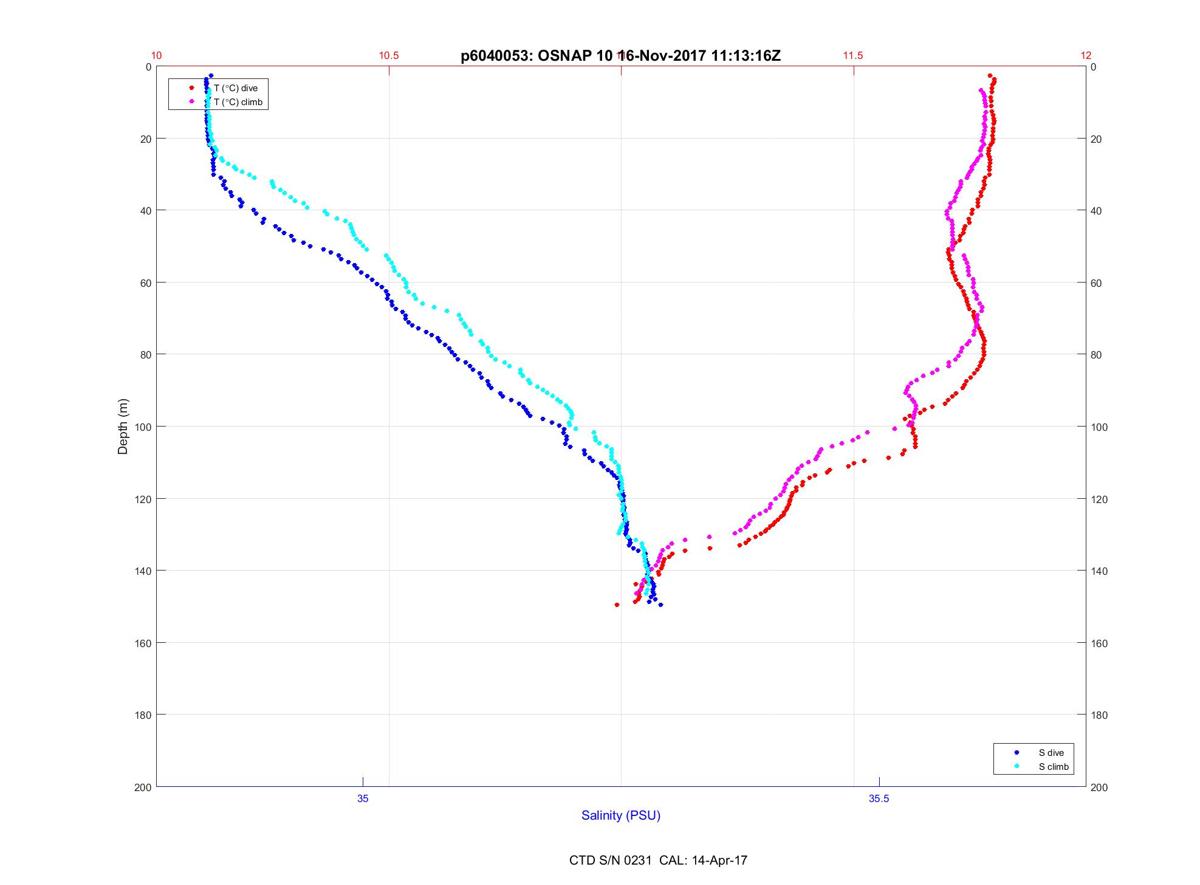The width and height of the screenshot is (1200, 885).
Task: Click the magenta marker for T climb legend
Action: pyautogui.click(x=191, y=102)
